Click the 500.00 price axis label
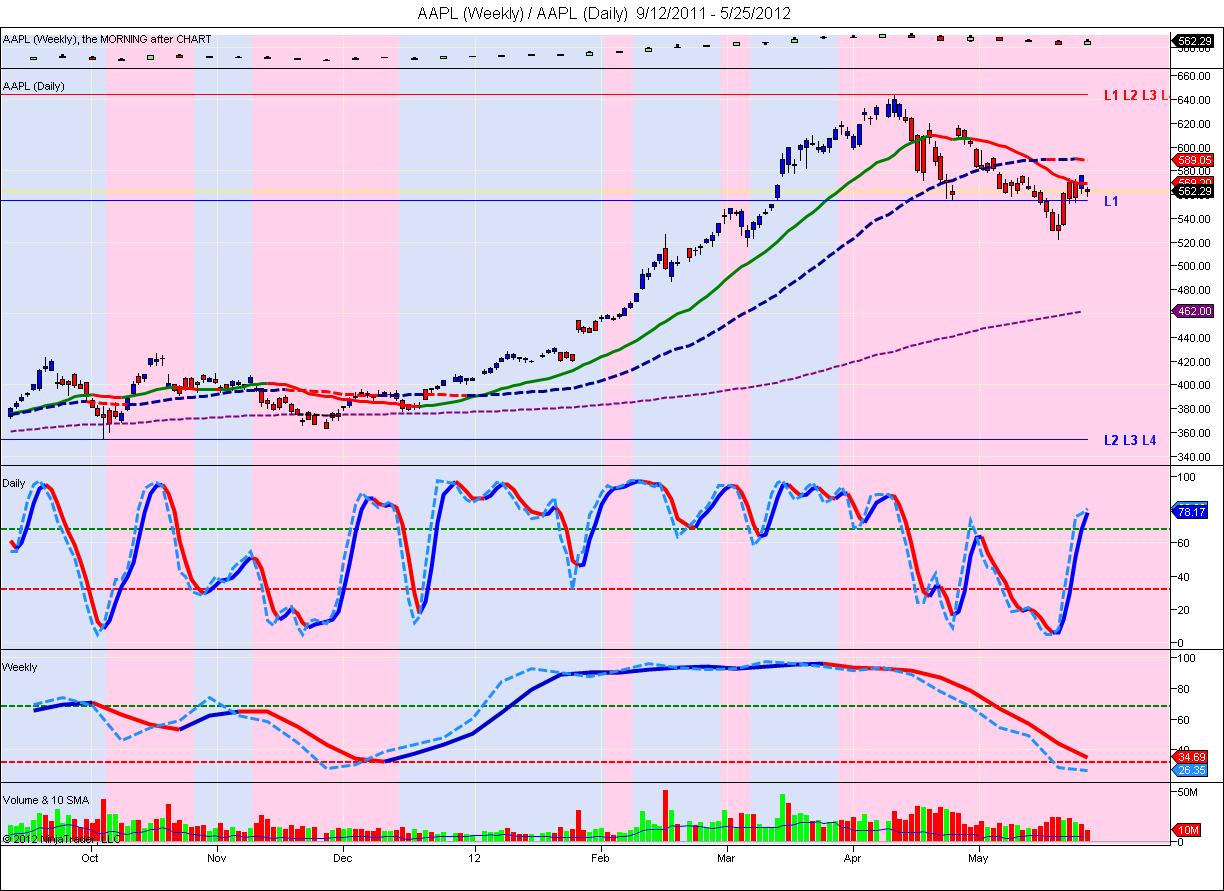 [1193, 267]
